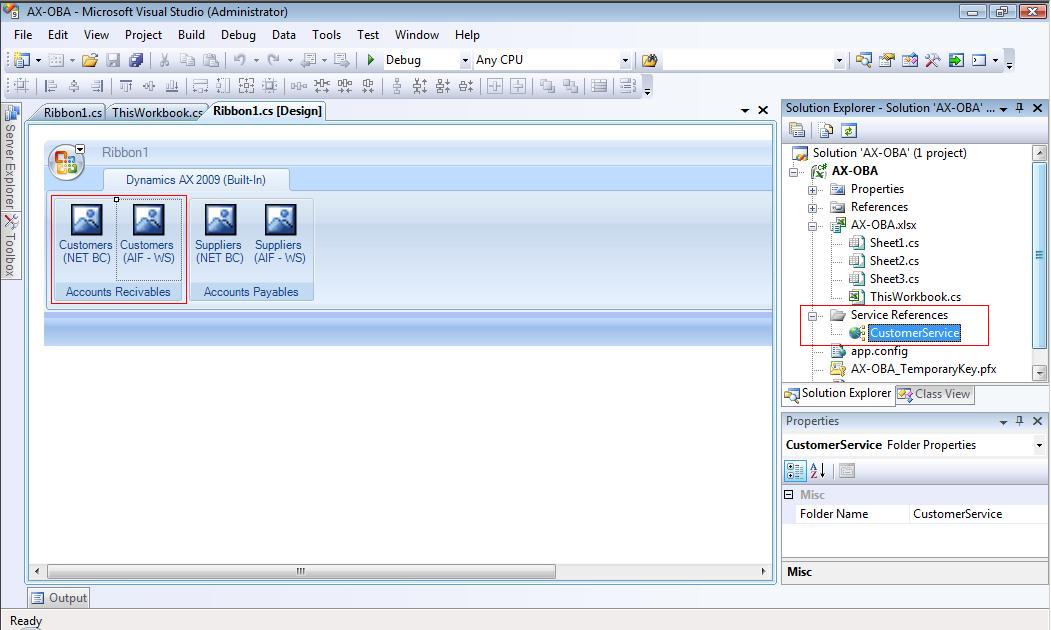The height and width of the screenshot is (630, 1051).
Task: Open the File menu
Action: click(x=23, y=35)
